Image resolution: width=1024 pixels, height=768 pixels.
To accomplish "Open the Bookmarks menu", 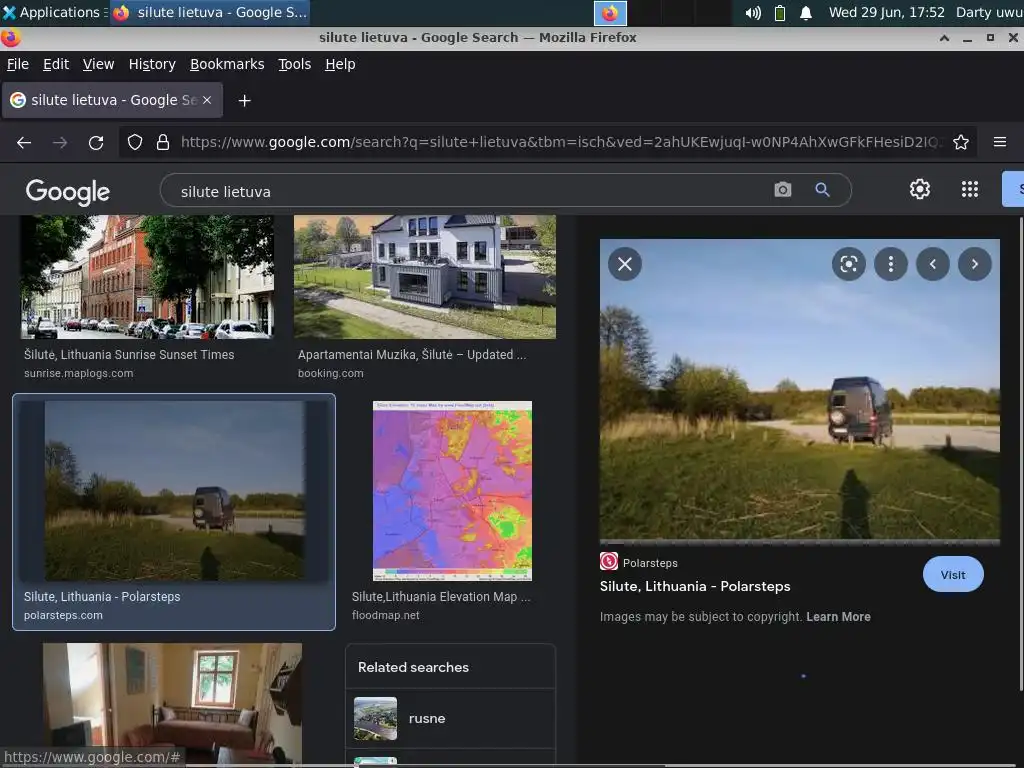I will (x=227, y=64).
